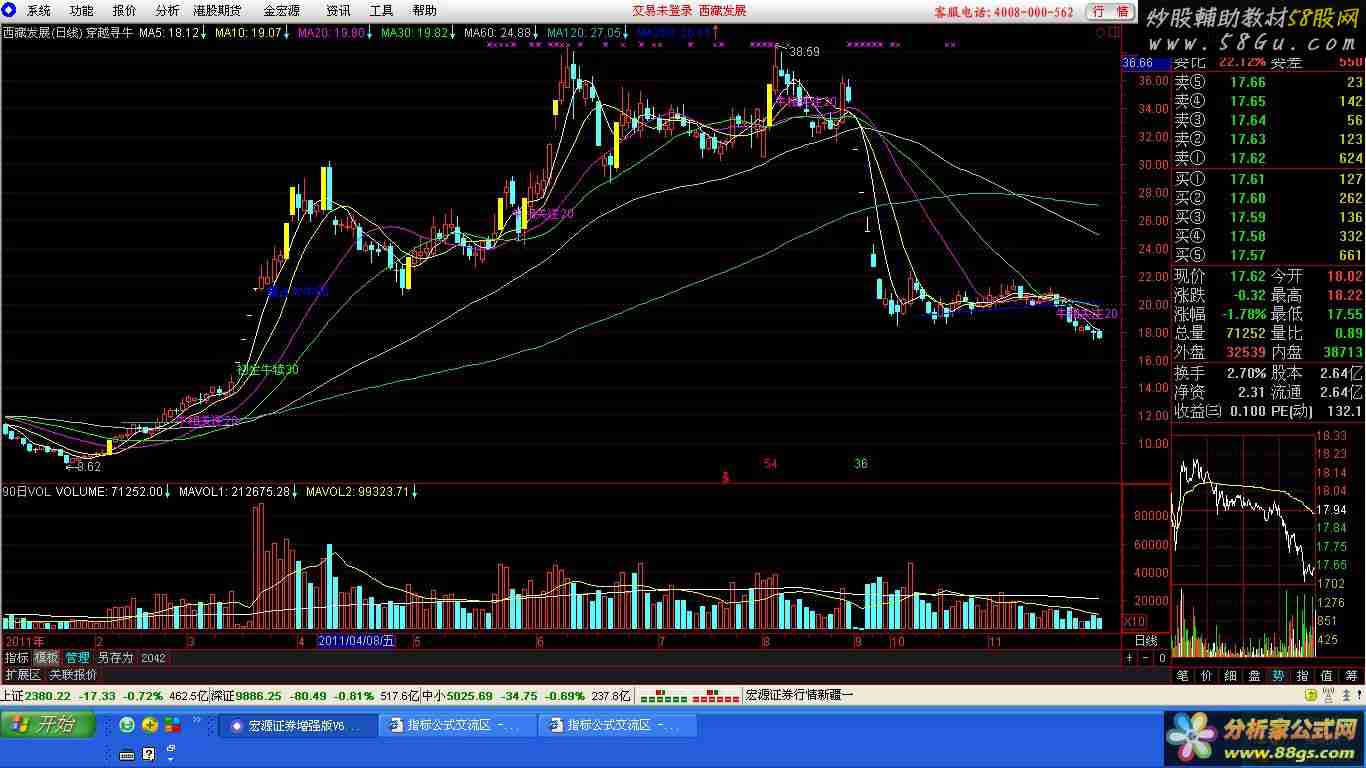
Task: Open the 分析 menu
Action: coord(167,11)
